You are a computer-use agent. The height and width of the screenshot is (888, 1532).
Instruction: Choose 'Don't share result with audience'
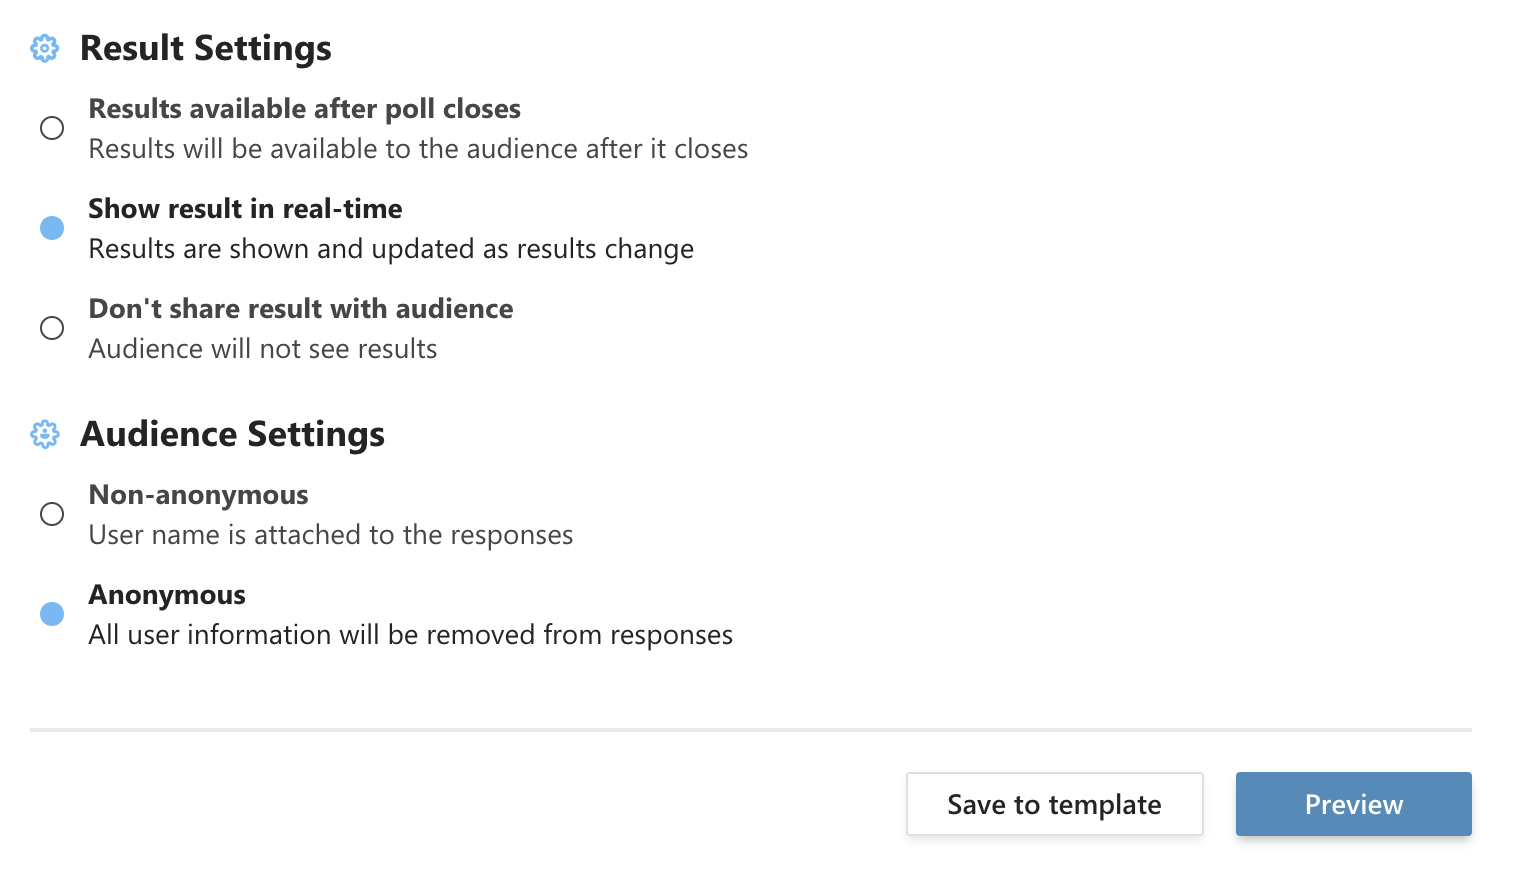pos(52,328)
